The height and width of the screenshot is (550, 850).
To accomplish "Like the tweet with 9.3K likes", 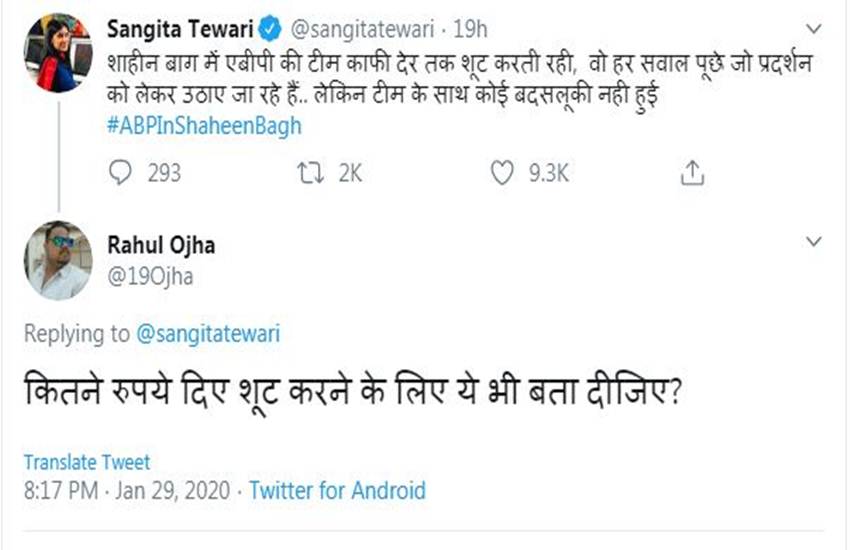I will click(502, 173).
